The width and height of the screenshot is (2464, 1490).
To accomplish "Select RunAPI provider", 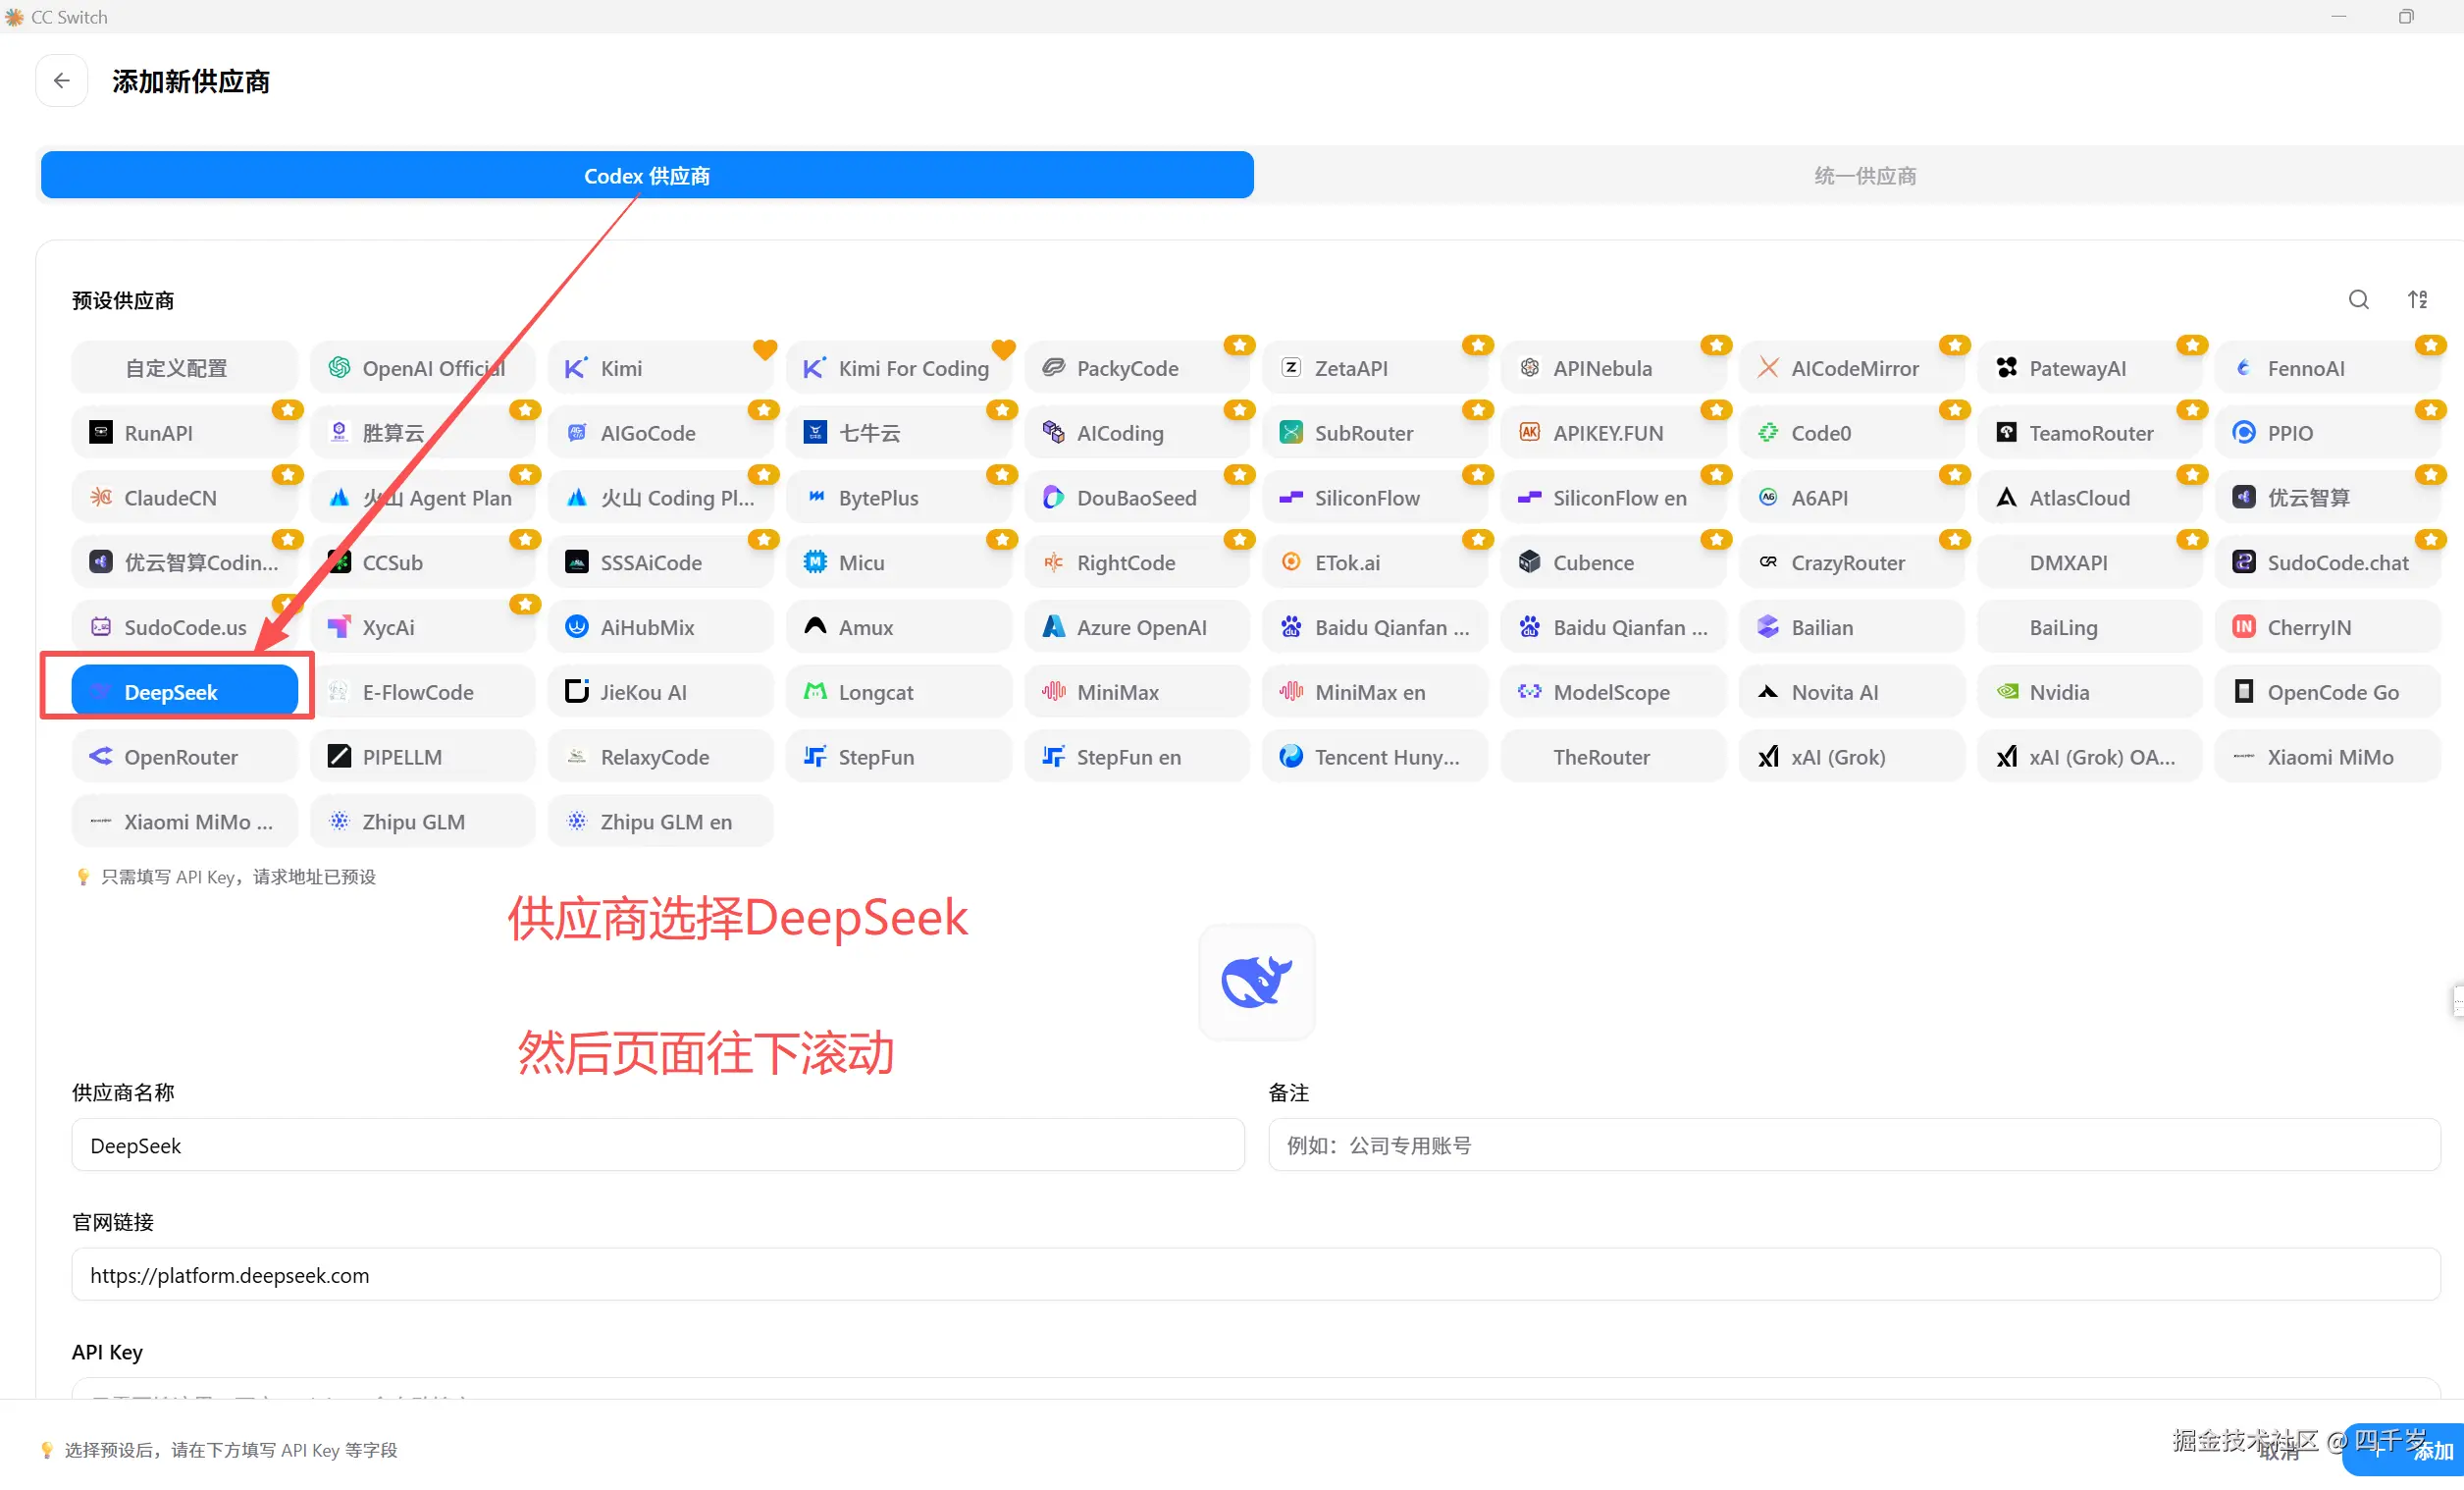I will coord(185,433).
